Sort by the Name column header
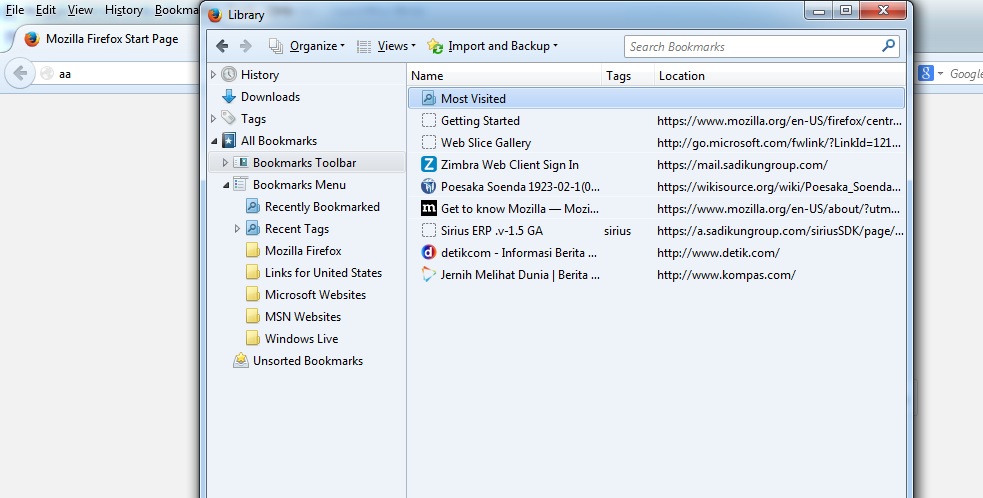Image resolution: width=983 pixels, height=498 pixels. [504, 75]
